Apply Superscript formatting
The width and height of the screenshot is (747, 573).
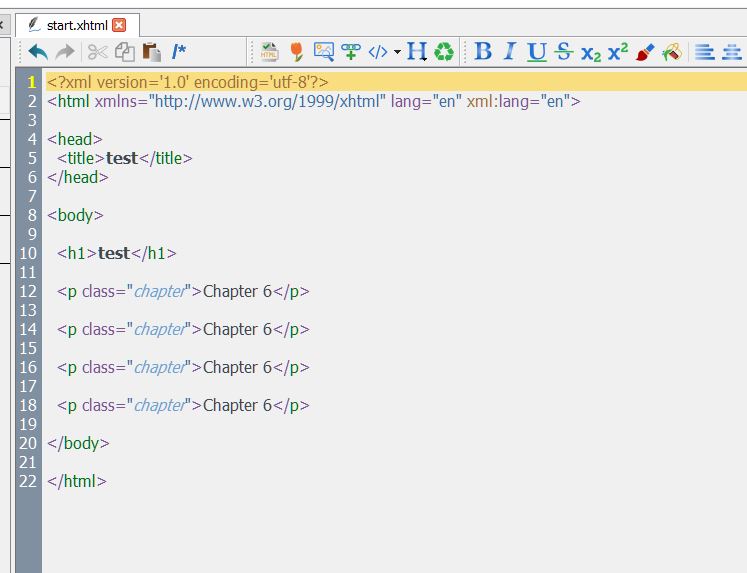[x=618, y=51]
